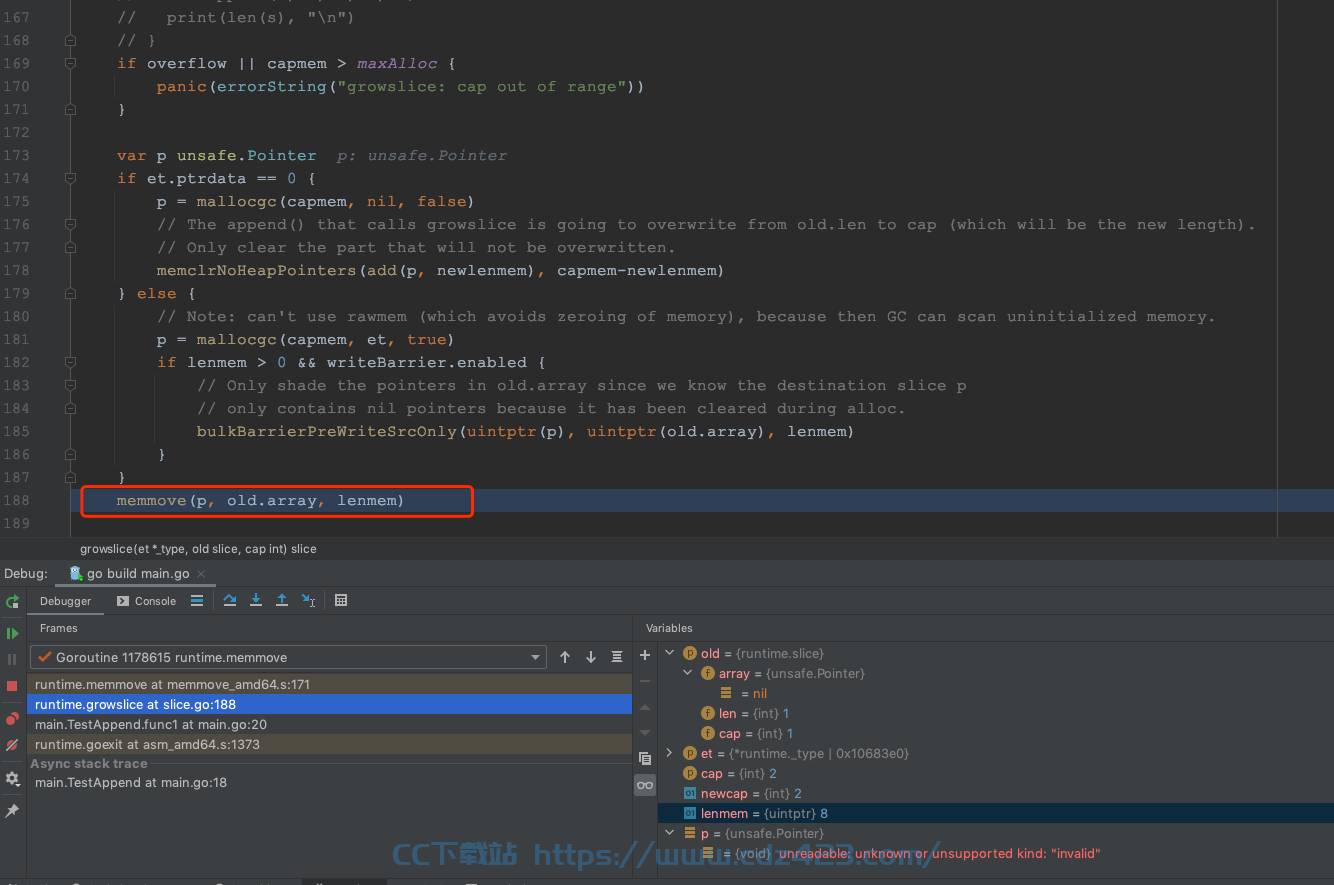Collapse the old variable node
Viewport: 1334px width, 885px height.
pos(670,653)
